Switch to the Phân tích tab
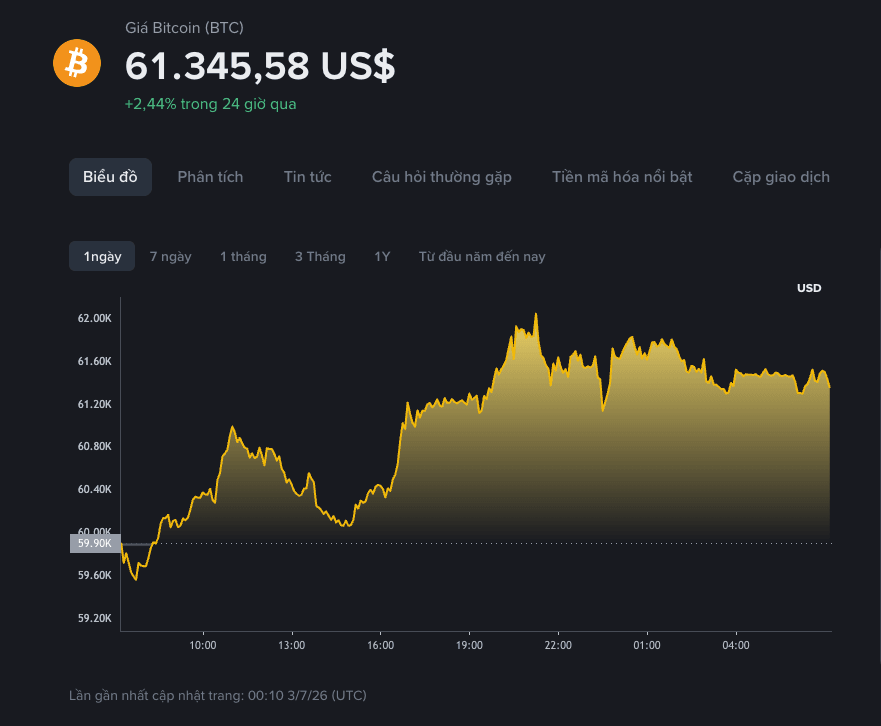The image size is (881, 726). click(x=210, y=177)
